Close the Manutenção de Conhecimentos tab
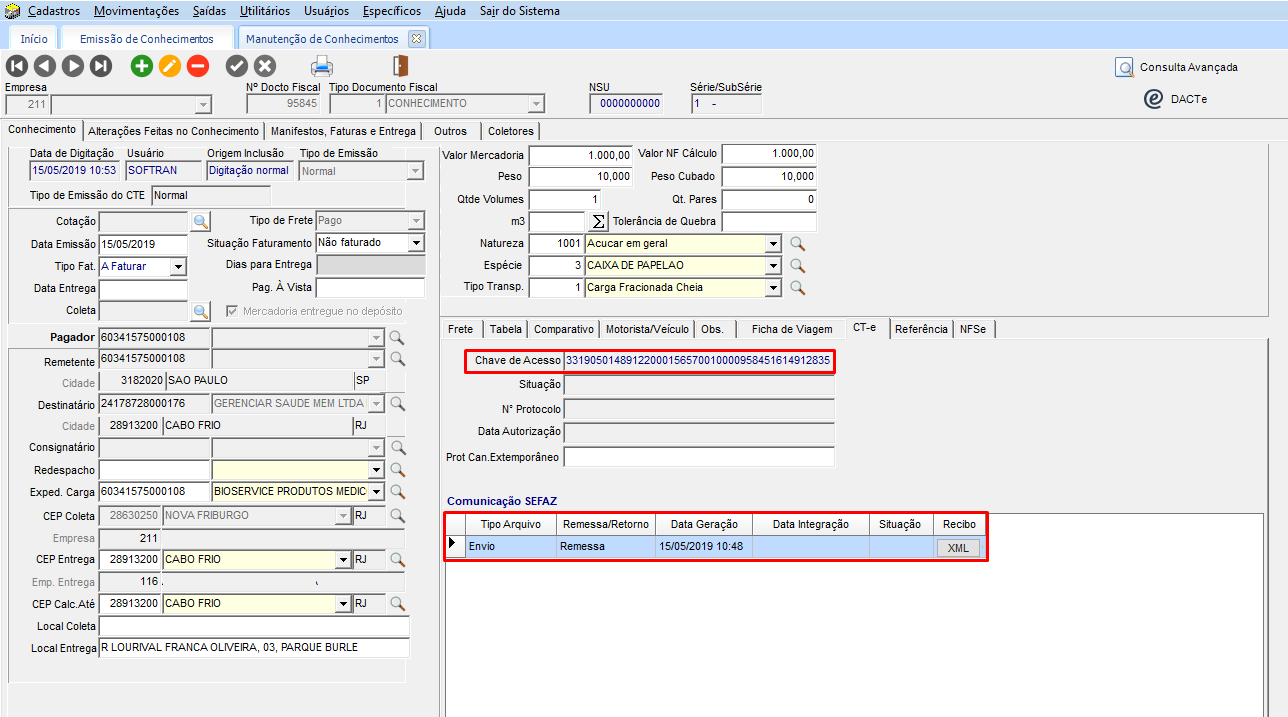The image size is (1288, 717). [x=417, y=38]
